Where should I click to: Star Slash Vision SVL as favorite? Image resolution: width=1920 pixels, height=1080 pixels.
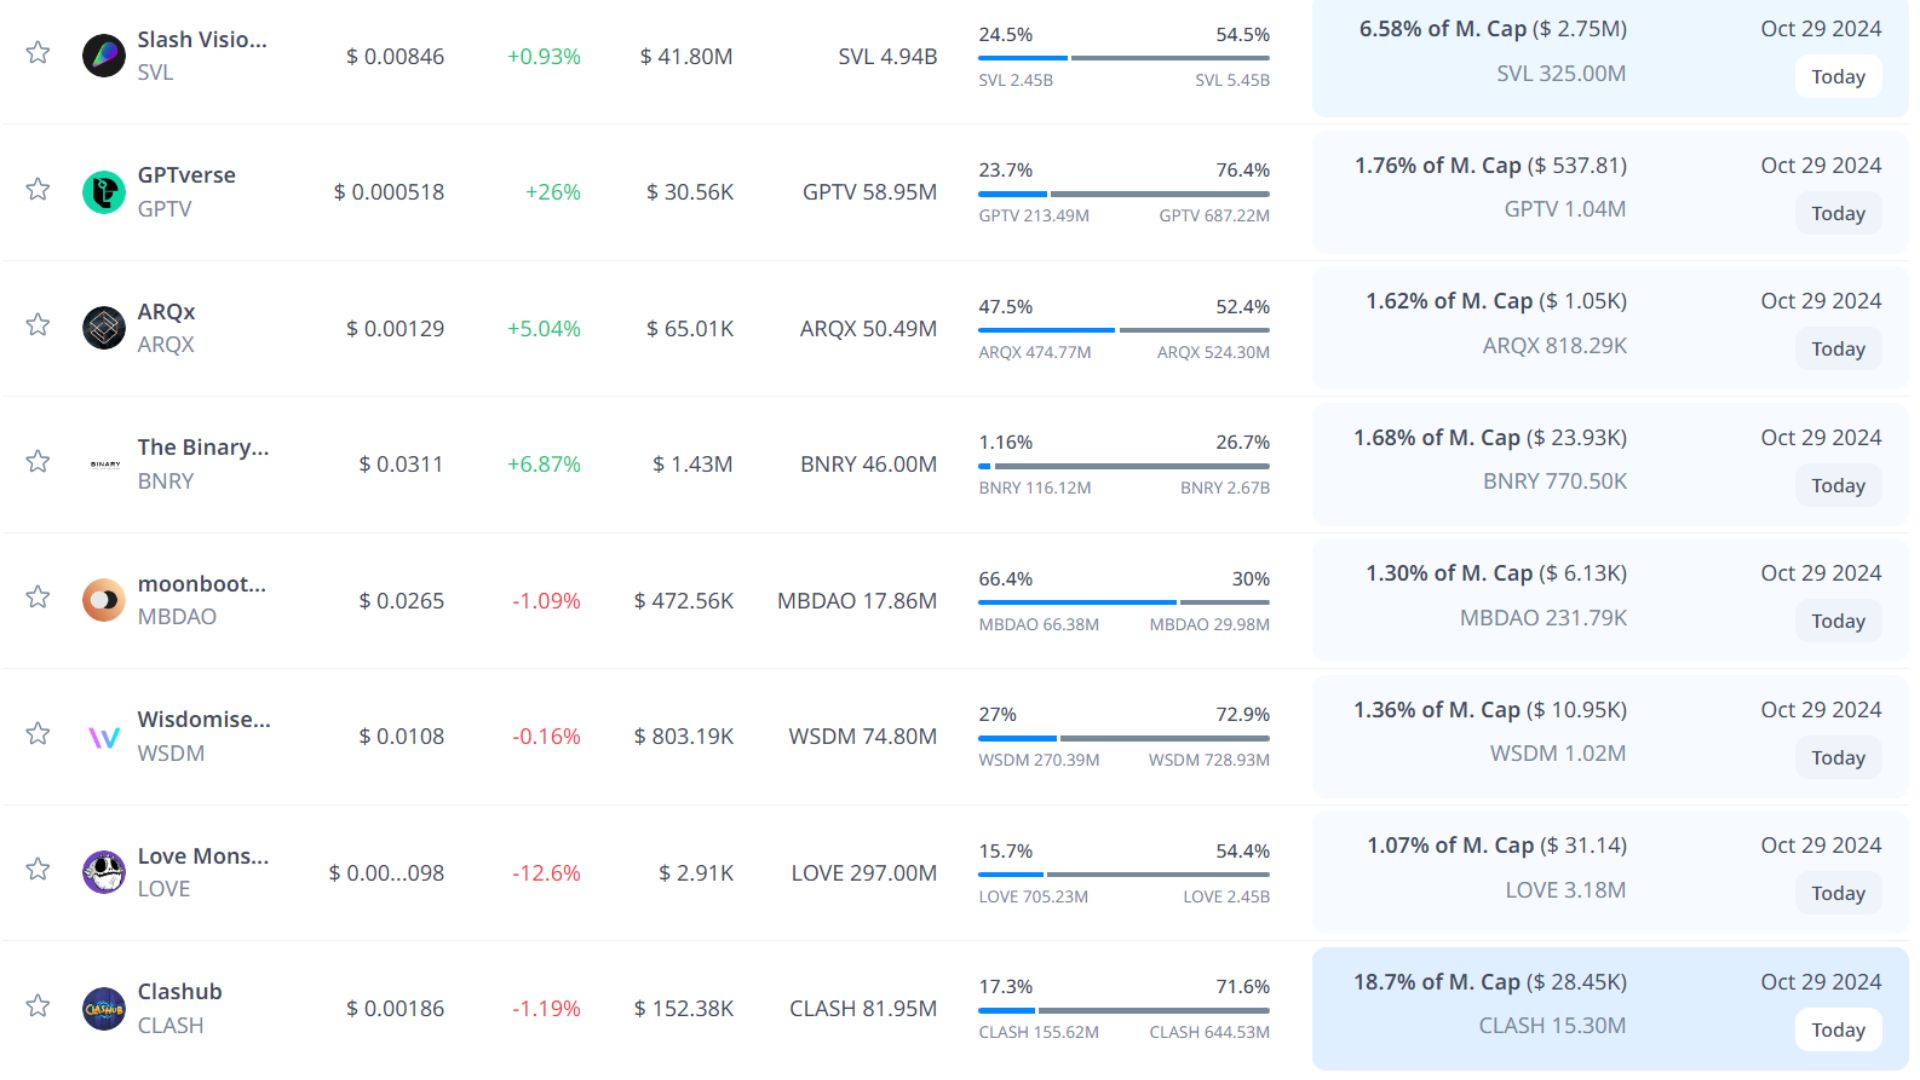[x=38, y=53]
